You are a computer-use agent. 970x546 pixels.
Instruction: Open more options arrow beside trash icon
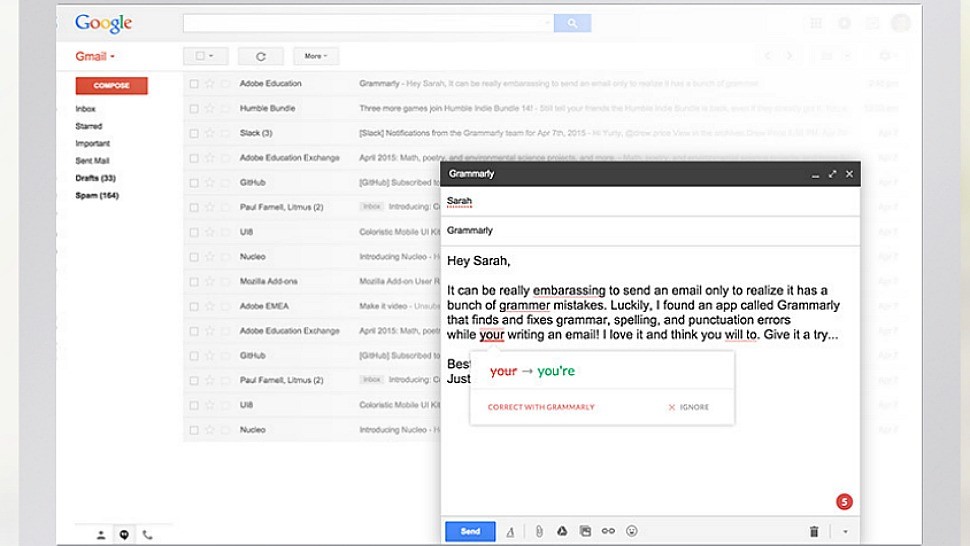point(845,531)
